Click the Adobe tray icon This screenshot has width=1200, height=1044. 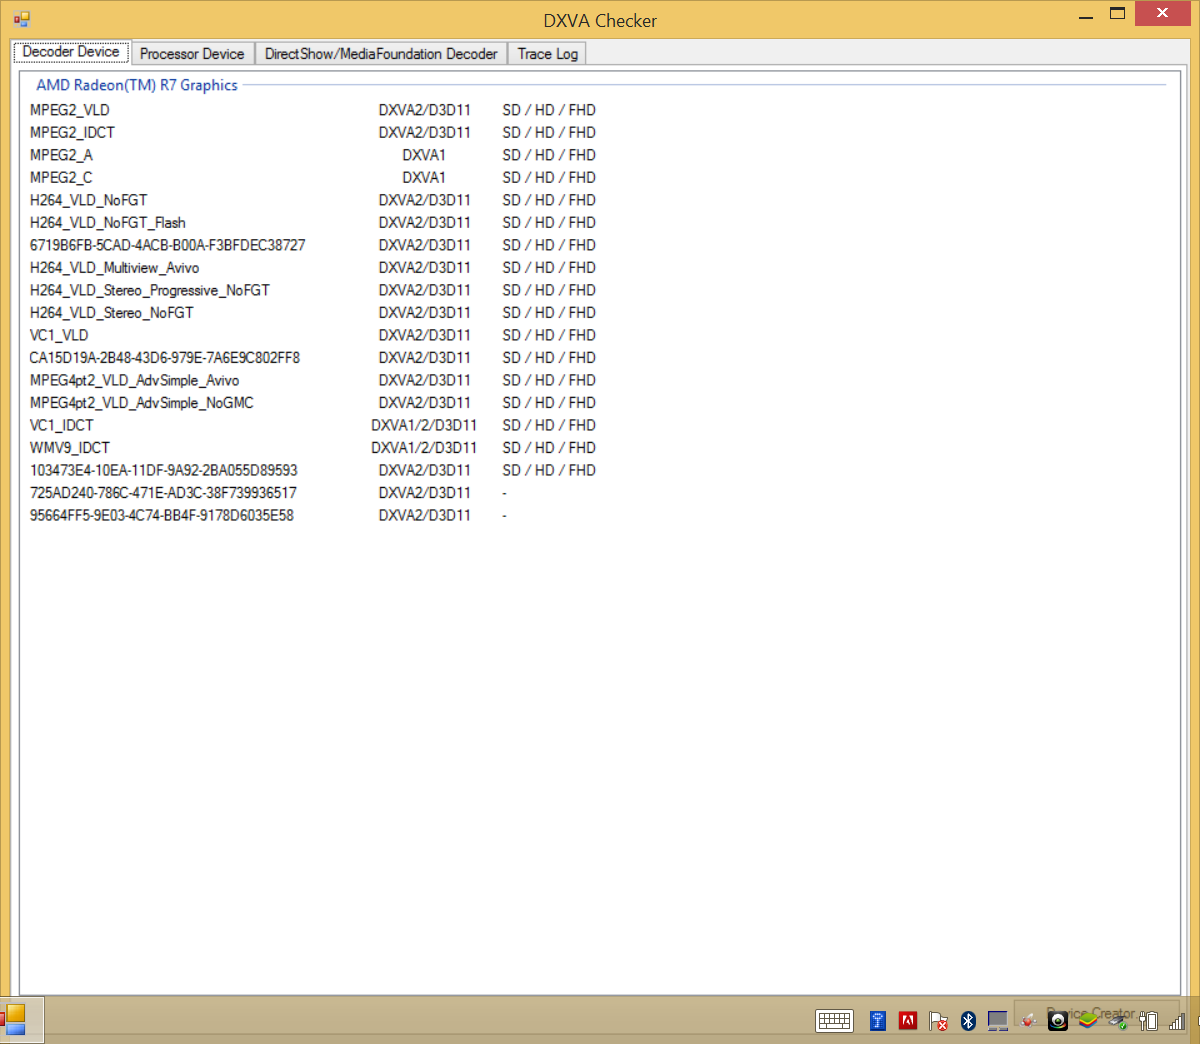coord(908,1020)
